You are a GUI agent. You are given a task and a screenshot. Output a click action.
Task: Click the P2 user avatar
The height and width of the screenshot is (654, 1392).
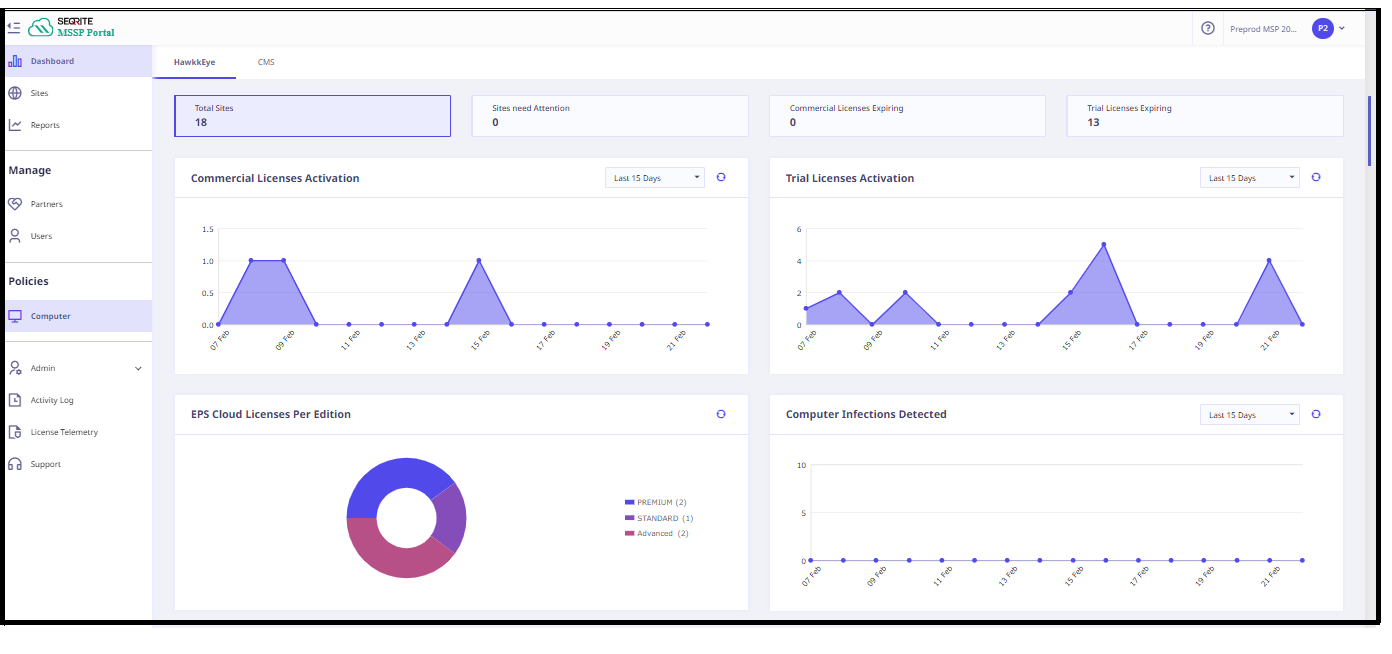pos(1323,28)
